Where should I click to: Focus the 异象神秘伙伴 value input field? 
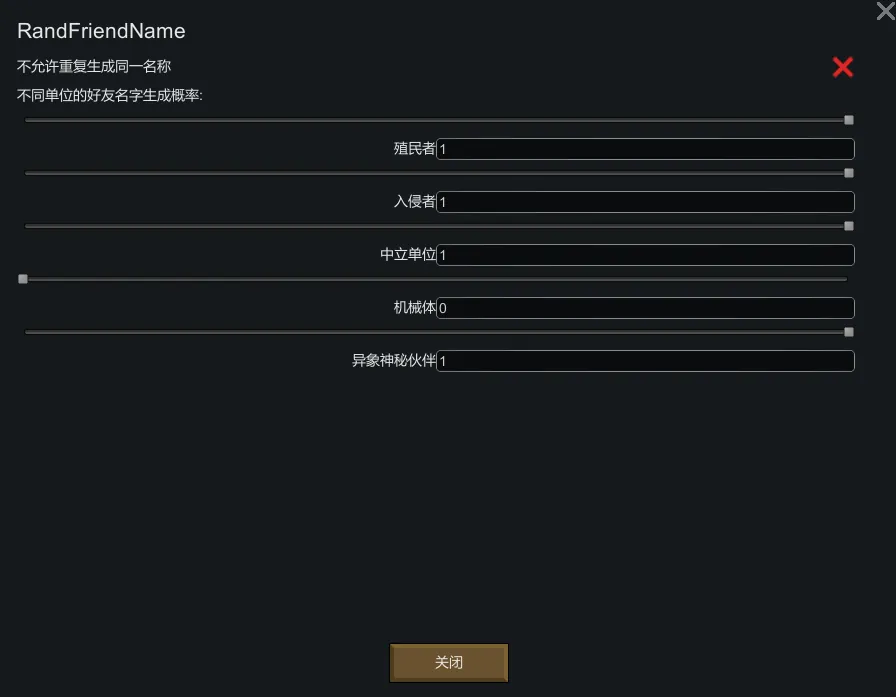(645, 361)
